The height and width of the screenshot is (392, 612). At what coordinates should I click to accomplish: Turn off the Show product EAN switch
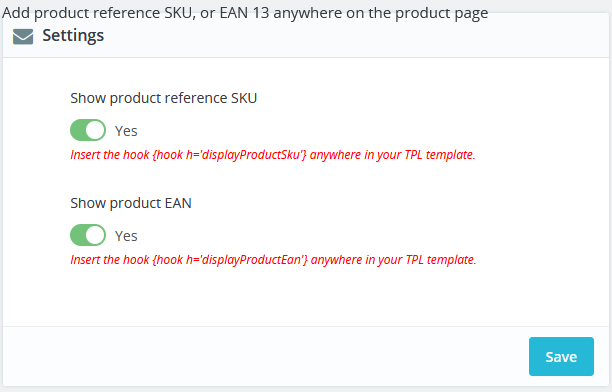click(88, 235)
